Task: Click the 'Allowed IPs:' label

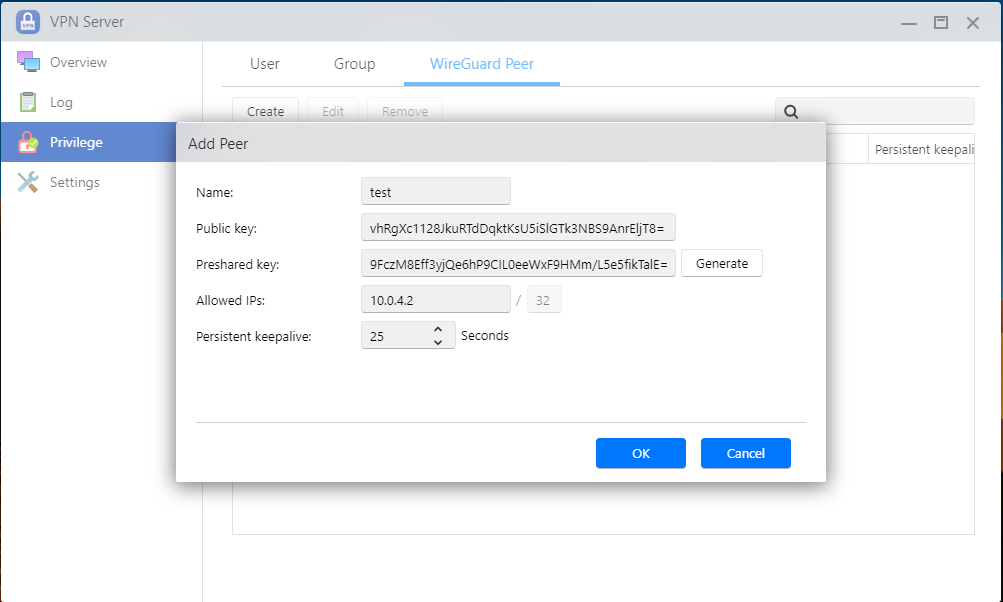Action: [230, 300]
